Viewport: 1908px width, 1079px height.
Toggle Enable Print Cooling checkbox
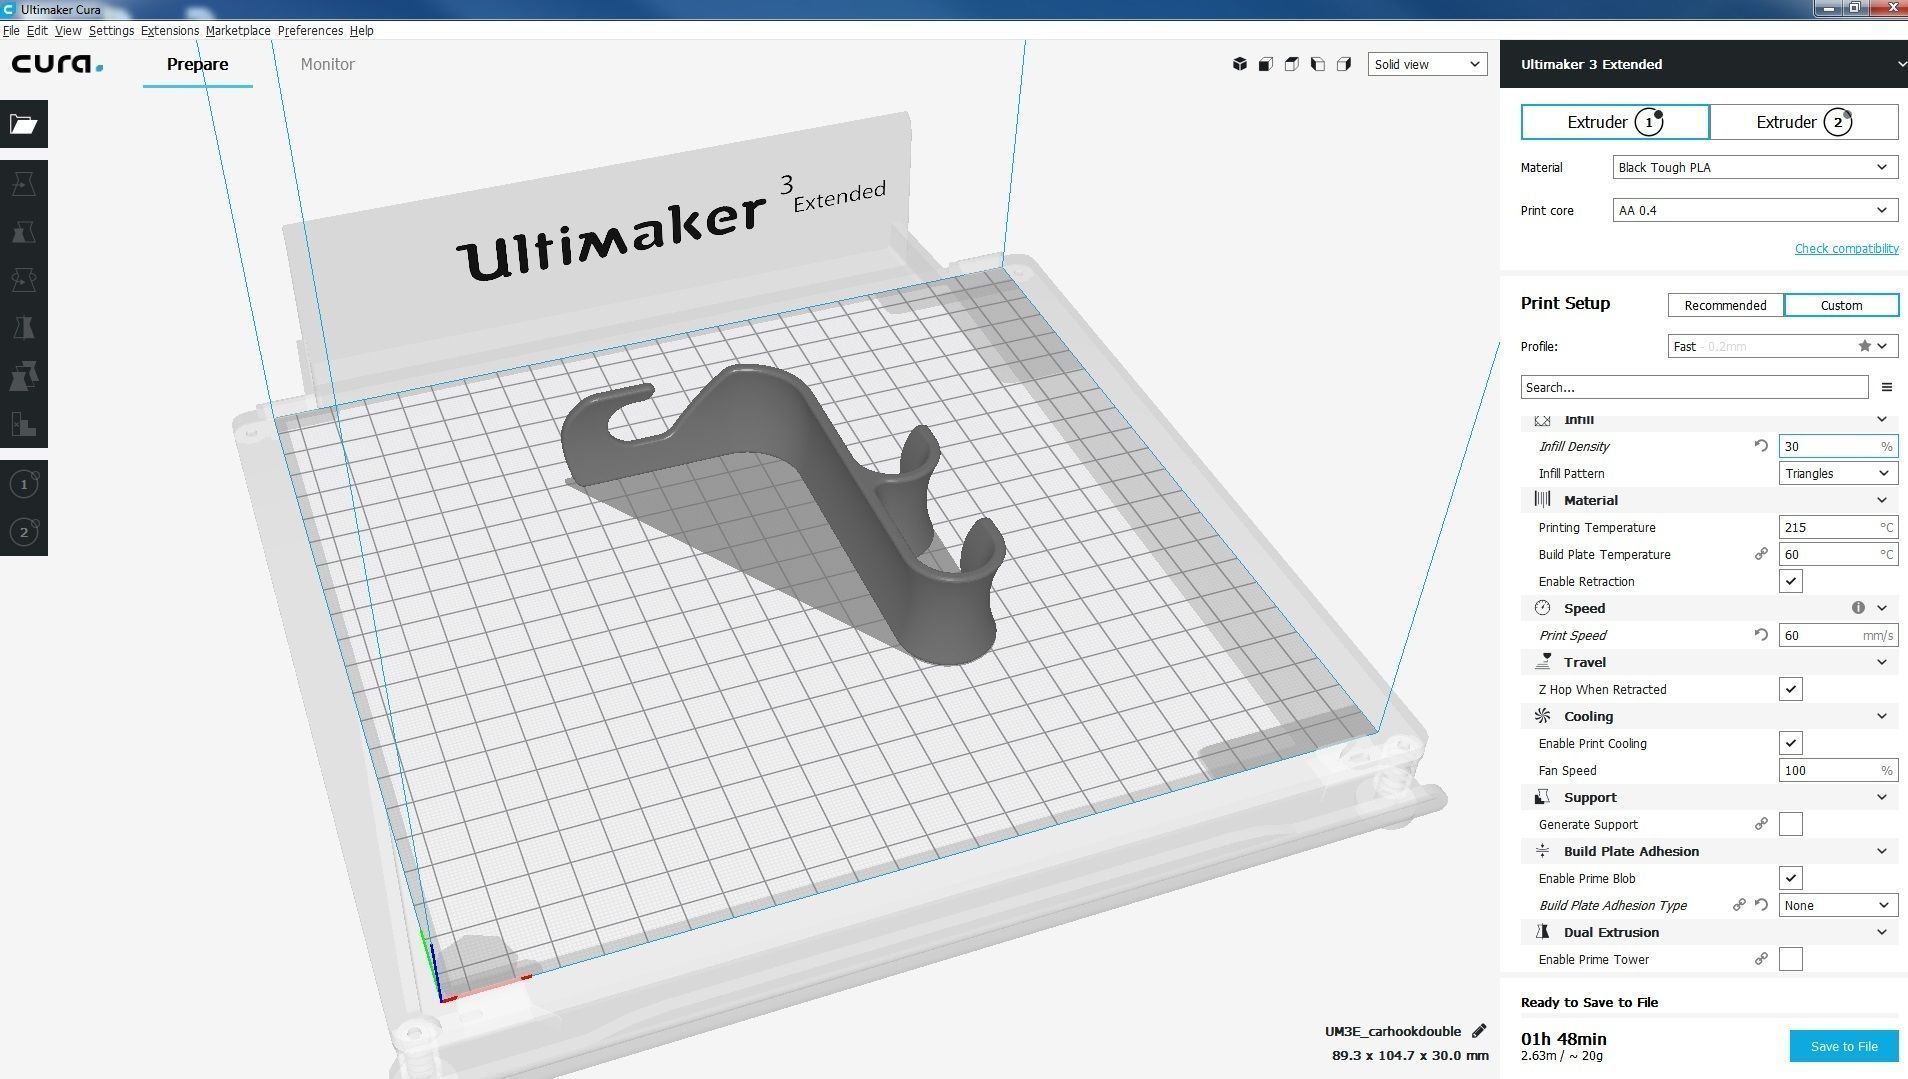[x=1791, y=743]
